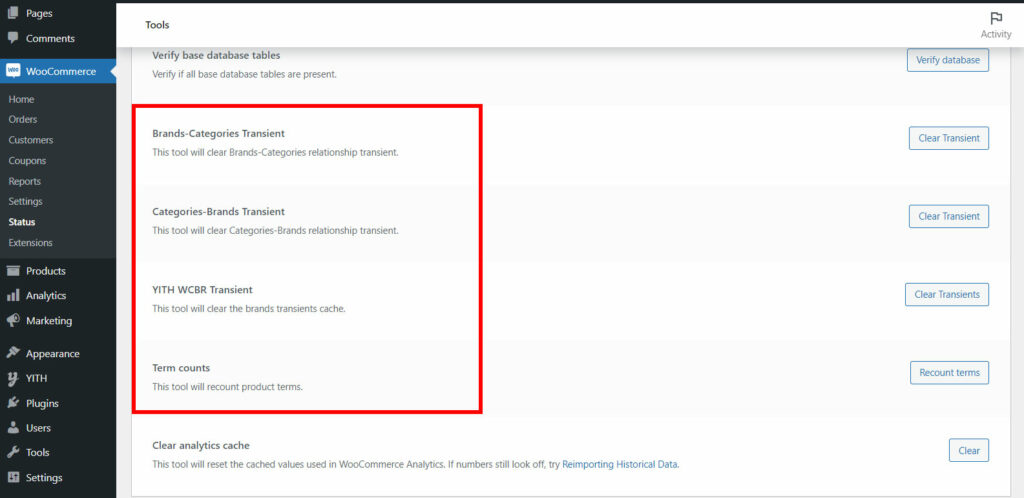The width and height of the screenshot is (1024, 498).
Task: Go to WooCommerce Orders
Action: [23, 119]
